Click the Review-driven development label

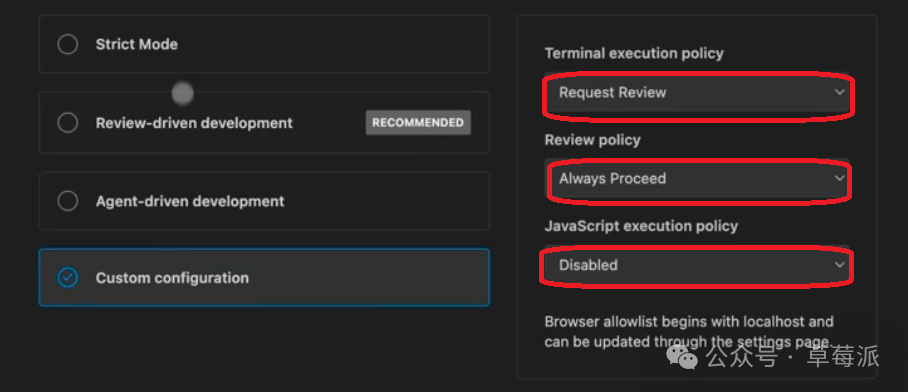point(194,123)
